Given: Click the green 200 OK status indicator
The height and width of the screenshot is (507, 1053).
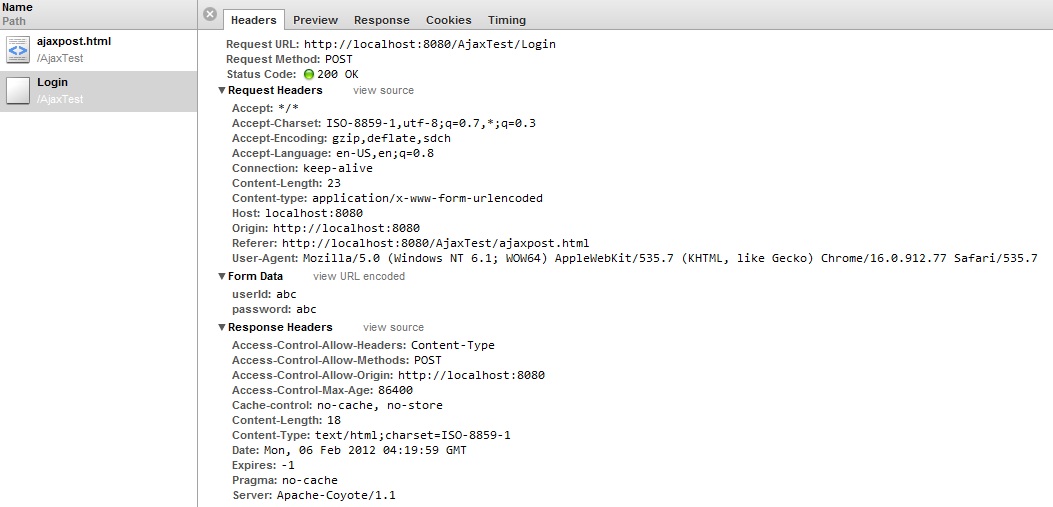Looking at the screenshot, I should (309, 75).
